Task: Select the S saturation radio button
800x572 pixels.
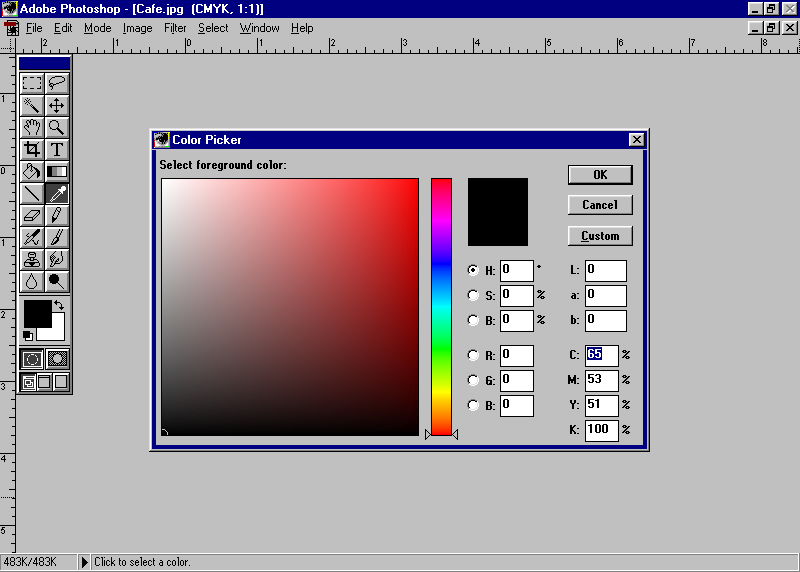Action: click(473, 295)
